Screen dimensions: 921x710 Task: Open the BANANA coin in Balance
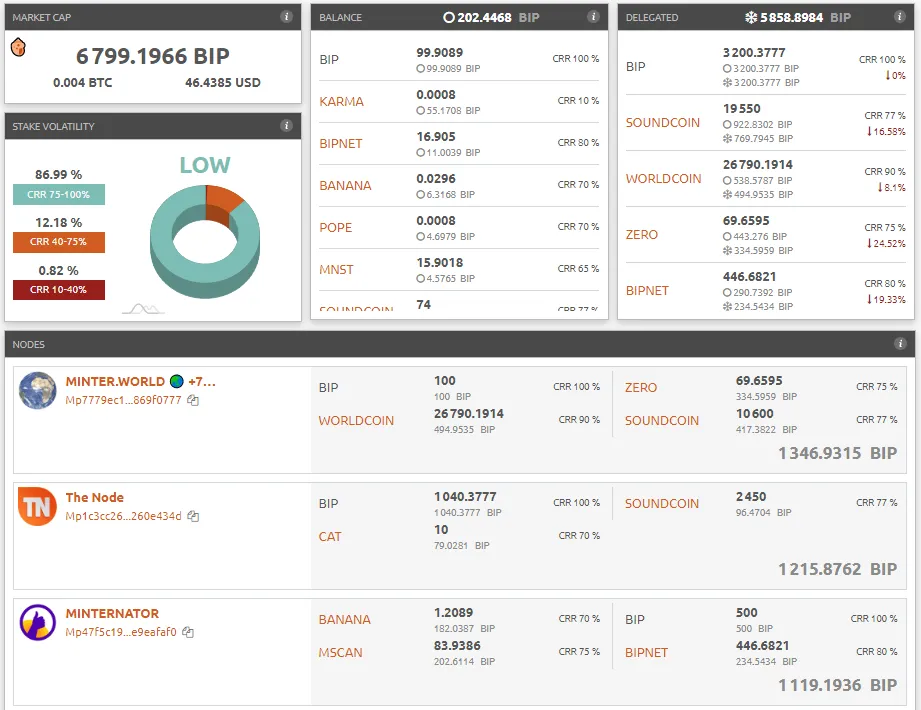click(345, 186)
